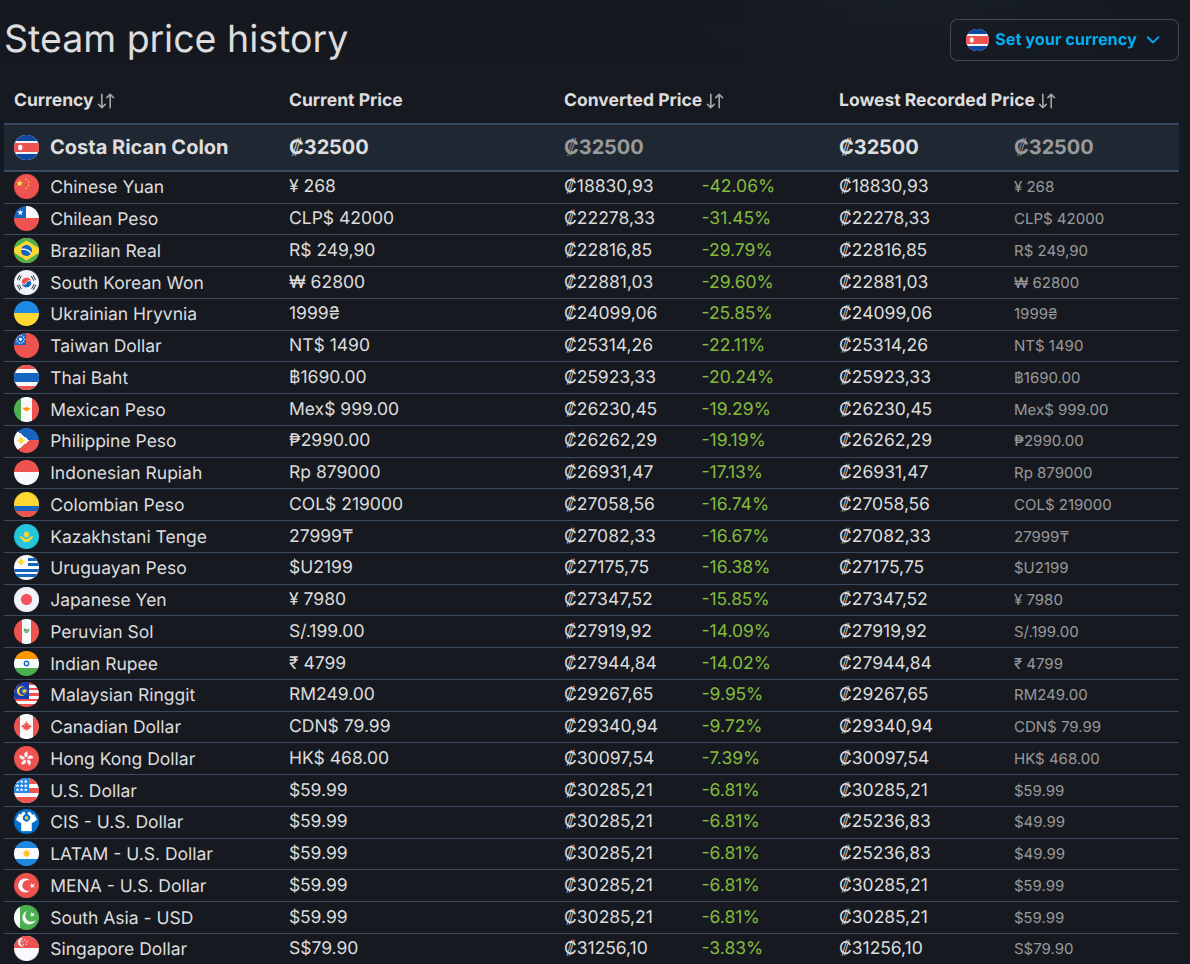Click the ₡25314,26 converted price
This screenshot has height=964, width=1190.
pyautogui.click(x=608, y=345)
